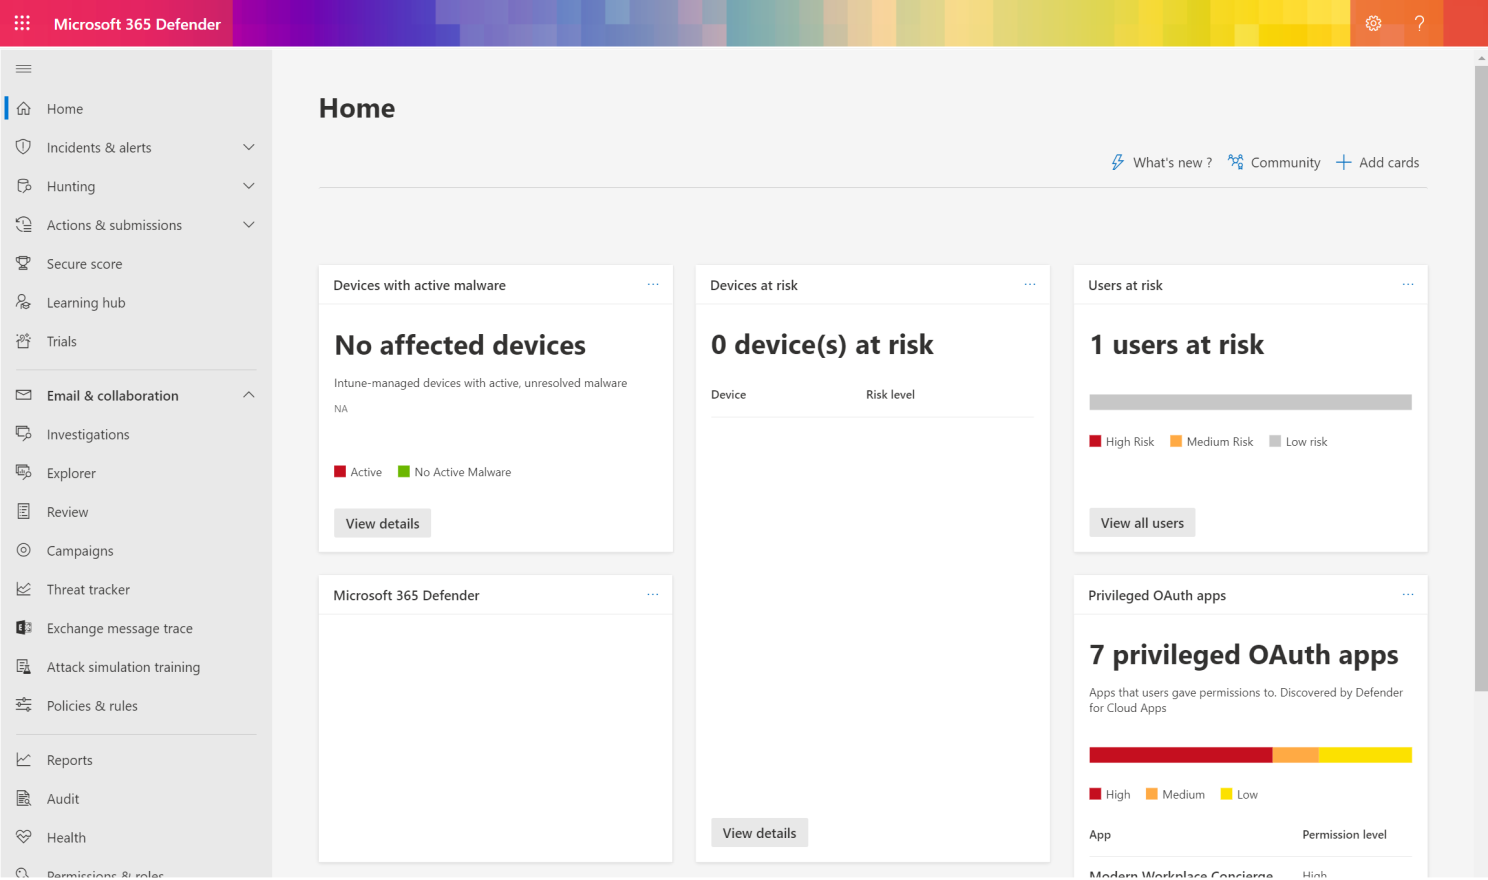This screenshot has width=1488, height=880.
Task: Collapse the navigation pane with the hamburger icon
Action: tap(23, 68)
